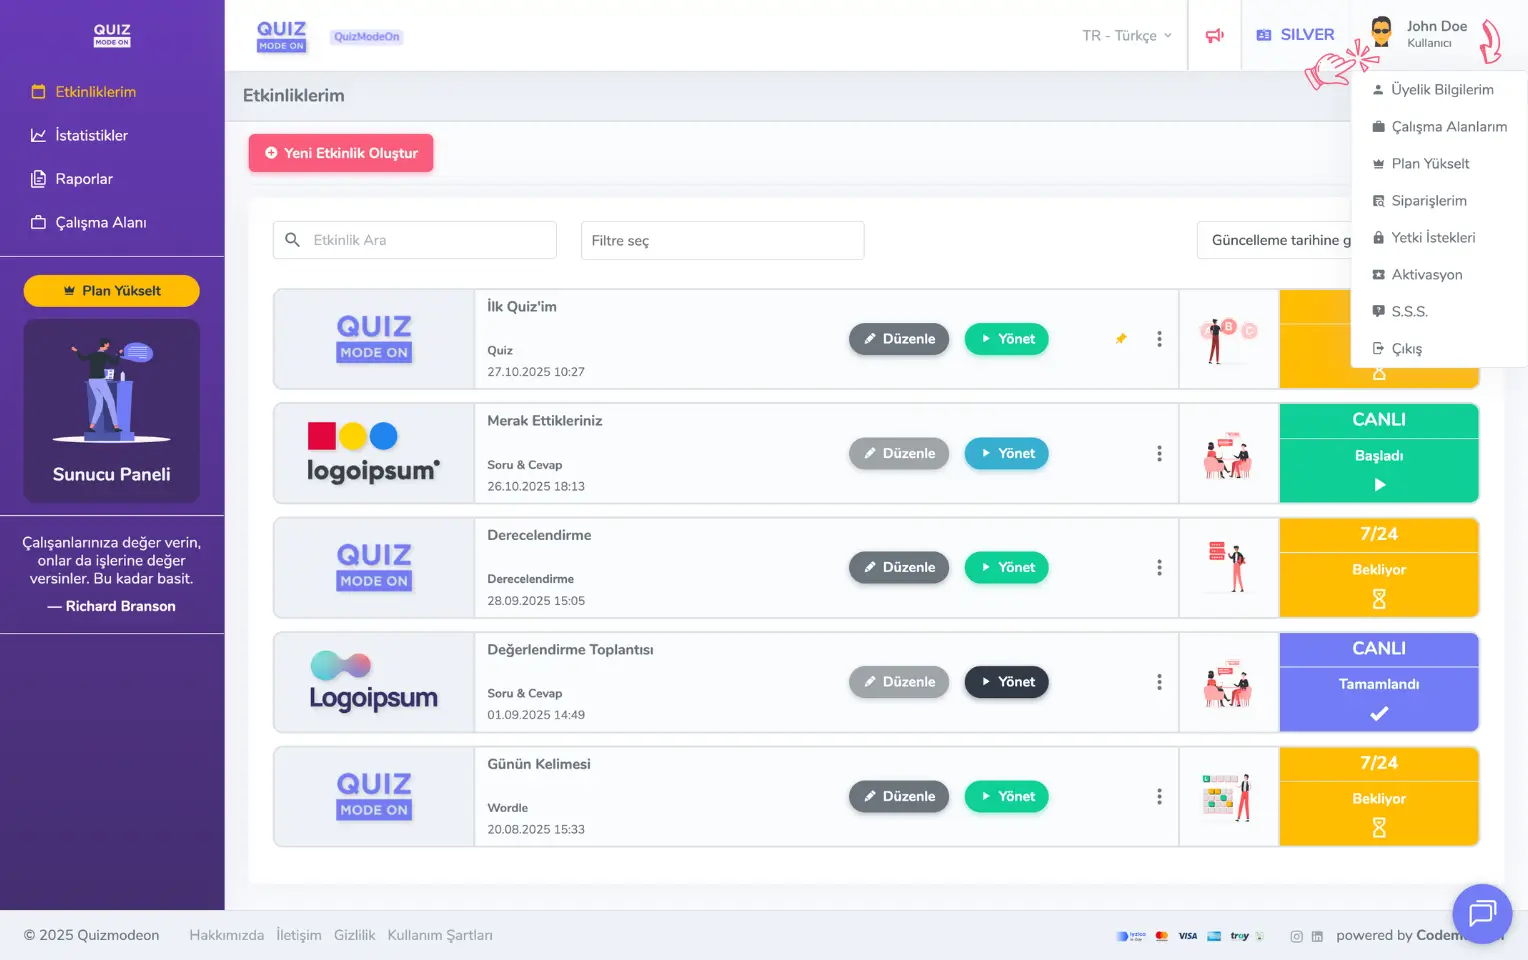Select Çıkış from the user menu
Viewport: 1528px width, 960px height.
point(1406,349)
